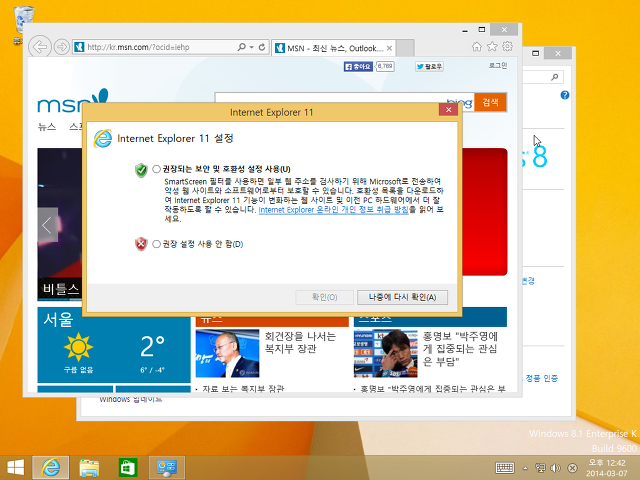Click the 정품 인증 link in back window
Viewport: 640px width, 480px height.
pos(542,378)
